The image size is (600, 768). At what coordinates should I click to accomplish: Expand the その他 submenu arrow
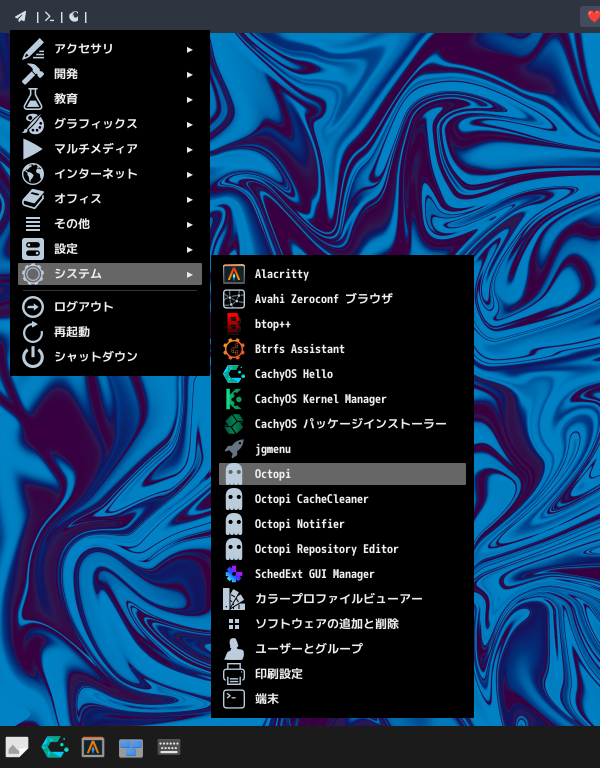click(x=190, y=224)
